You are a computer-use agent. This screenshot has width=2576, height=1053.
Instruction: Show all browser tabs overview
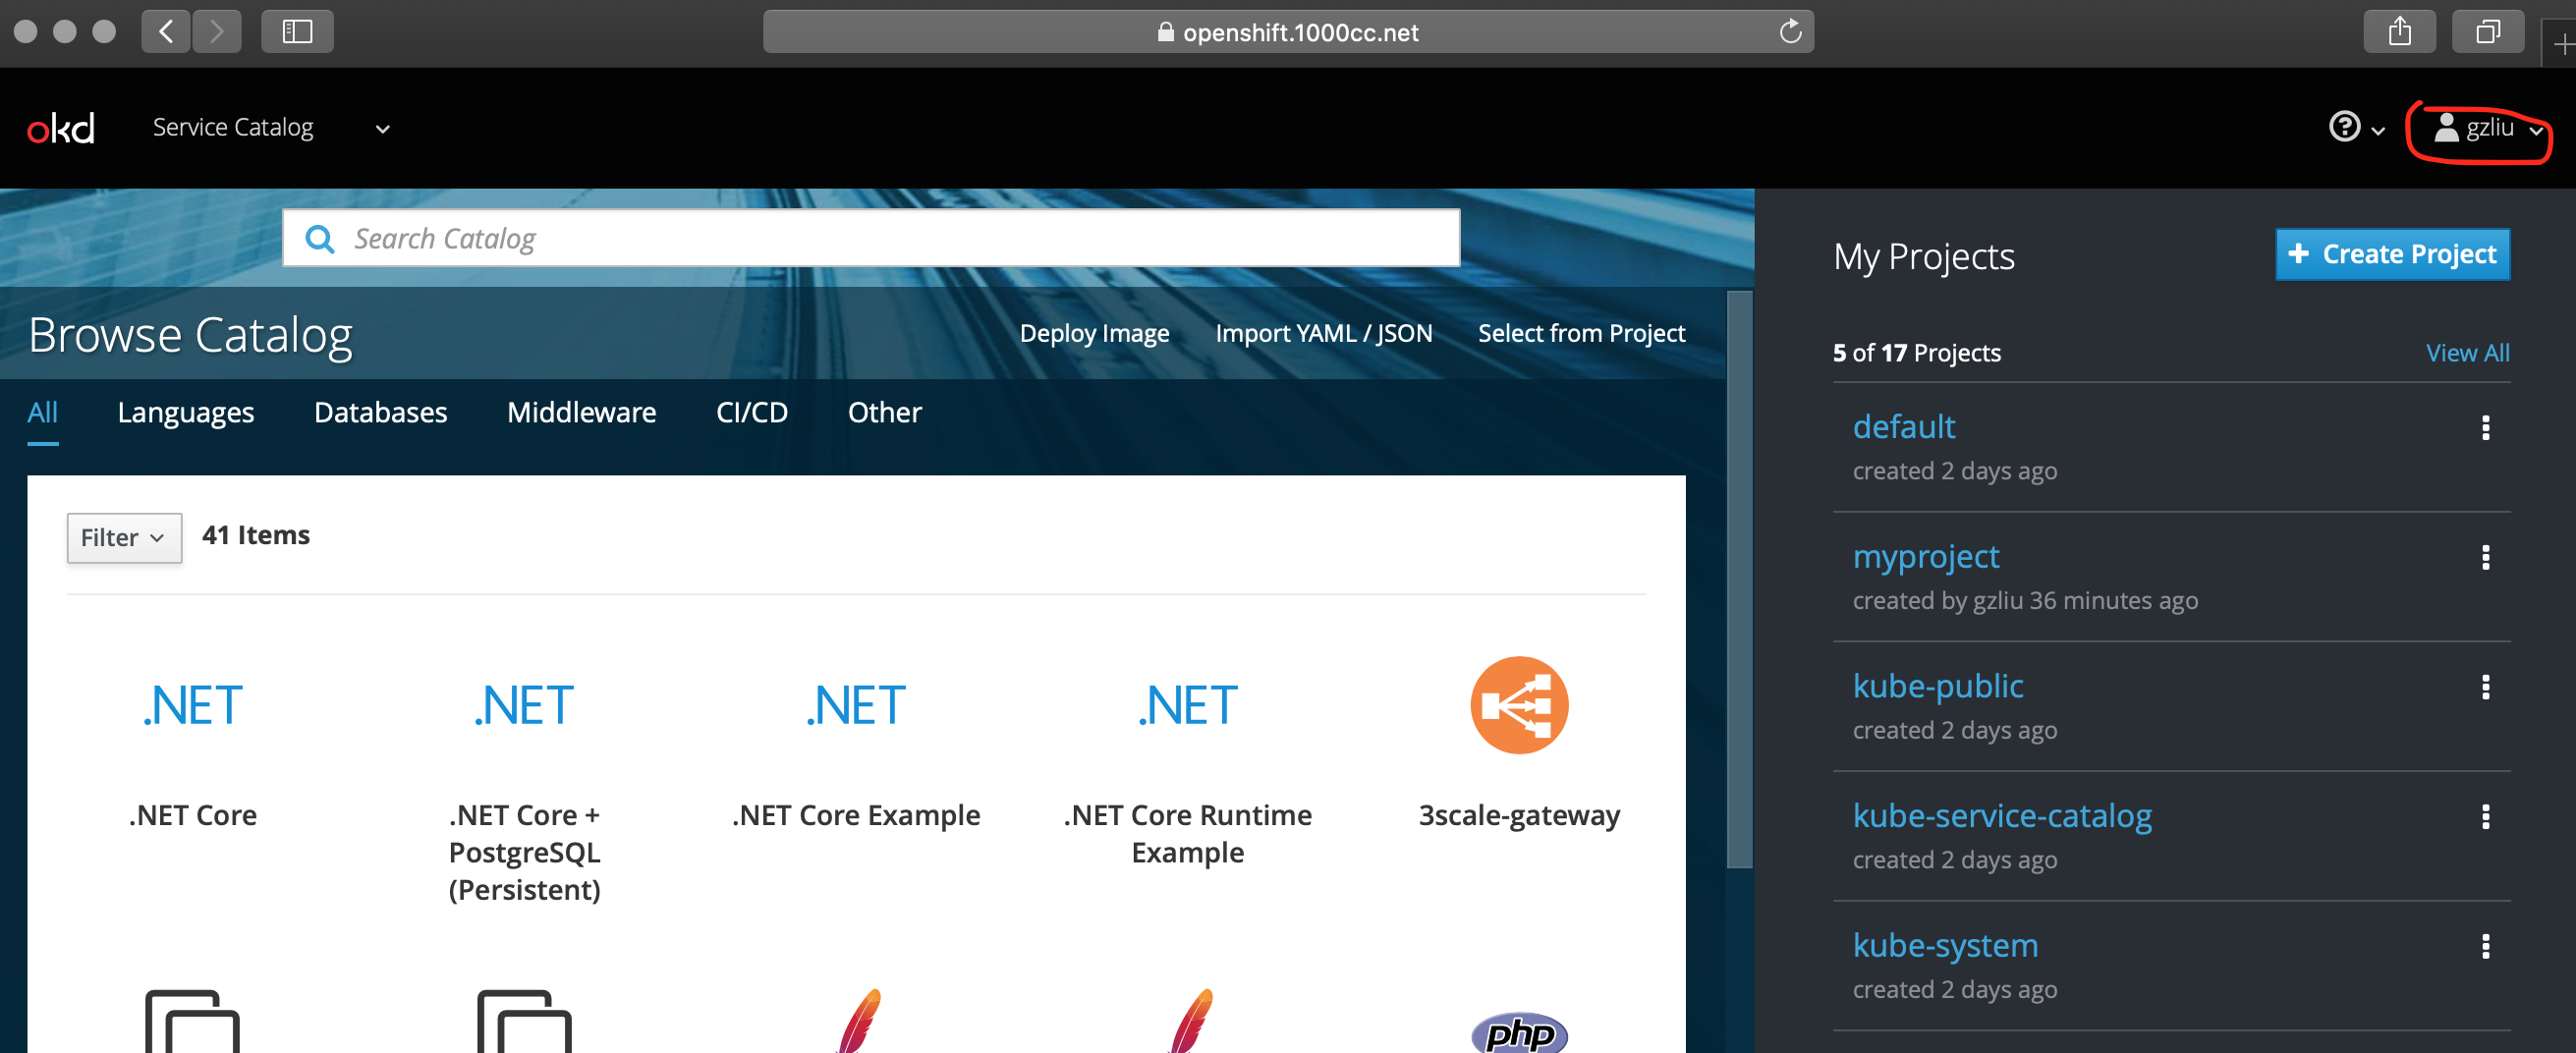2487,32
